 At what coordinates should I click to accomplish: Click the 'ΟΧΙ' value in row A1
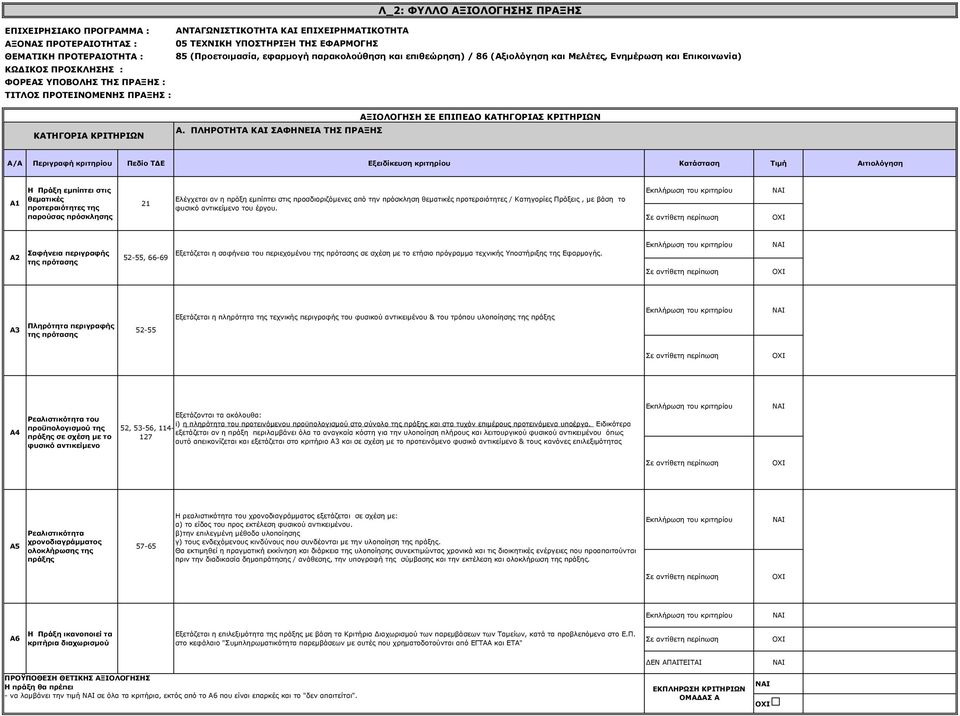point(778,217)
